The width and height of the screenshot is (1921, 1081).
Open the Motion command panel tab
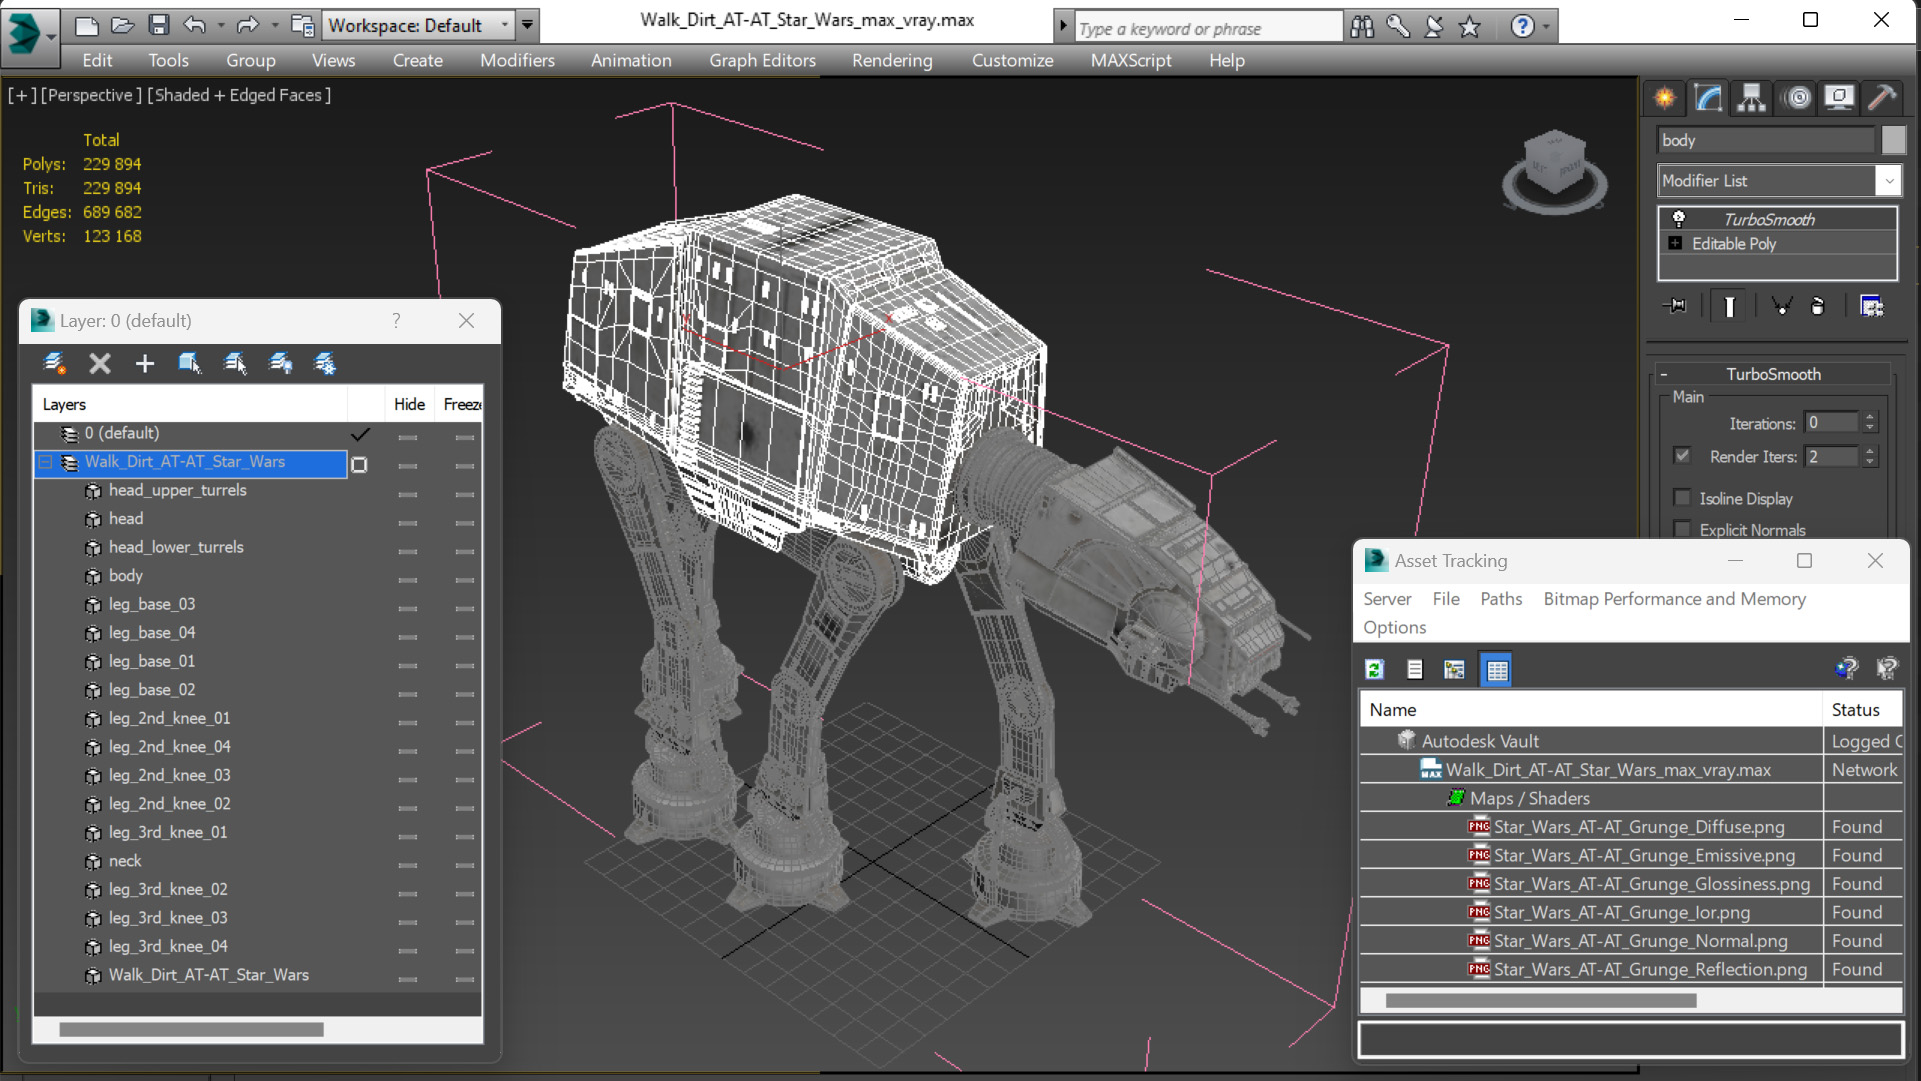1797,97
